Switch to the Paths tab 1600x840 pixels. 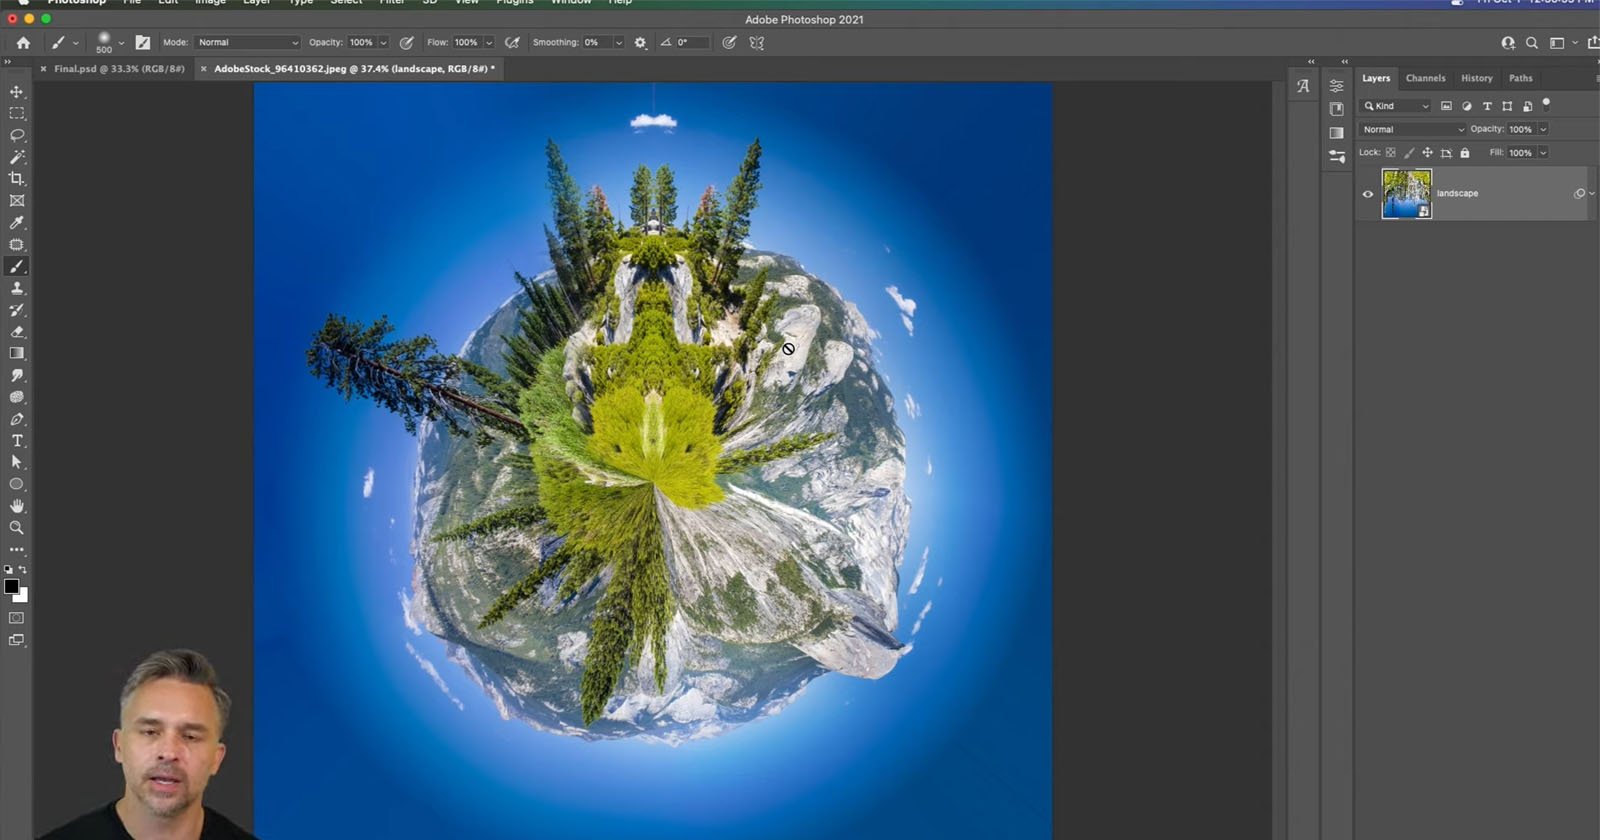pyautogui.click(x=1520, y=78)
